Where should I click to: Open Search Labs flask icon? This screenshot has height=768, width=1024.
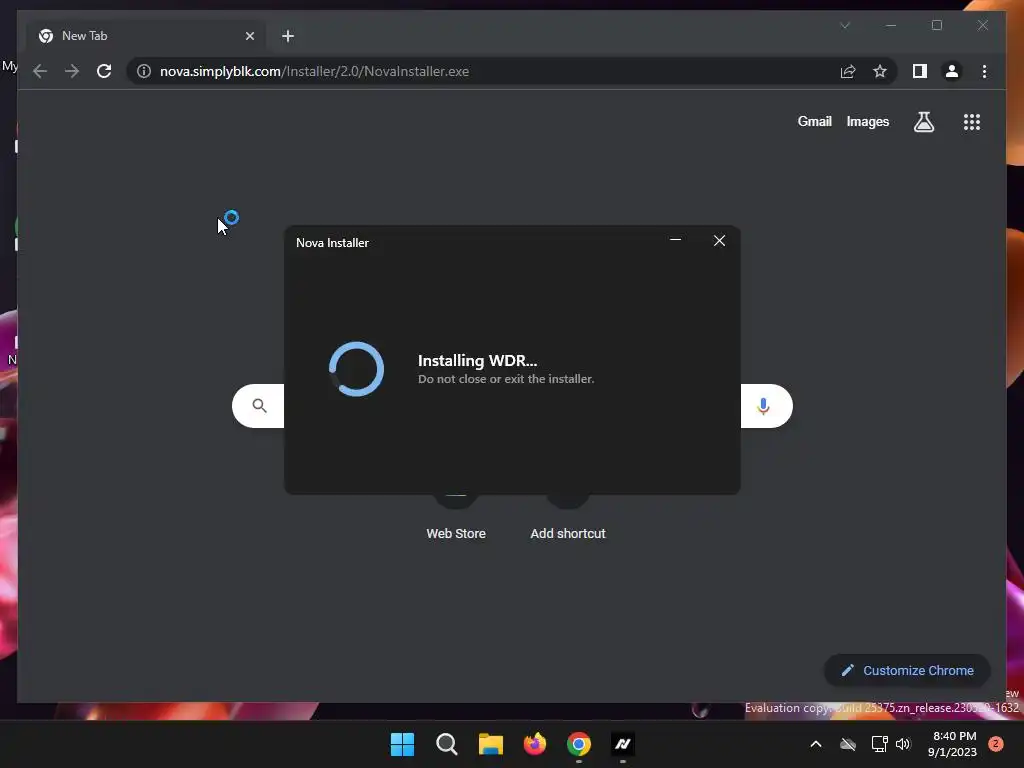pyautogui.click(x=923, y=121)
